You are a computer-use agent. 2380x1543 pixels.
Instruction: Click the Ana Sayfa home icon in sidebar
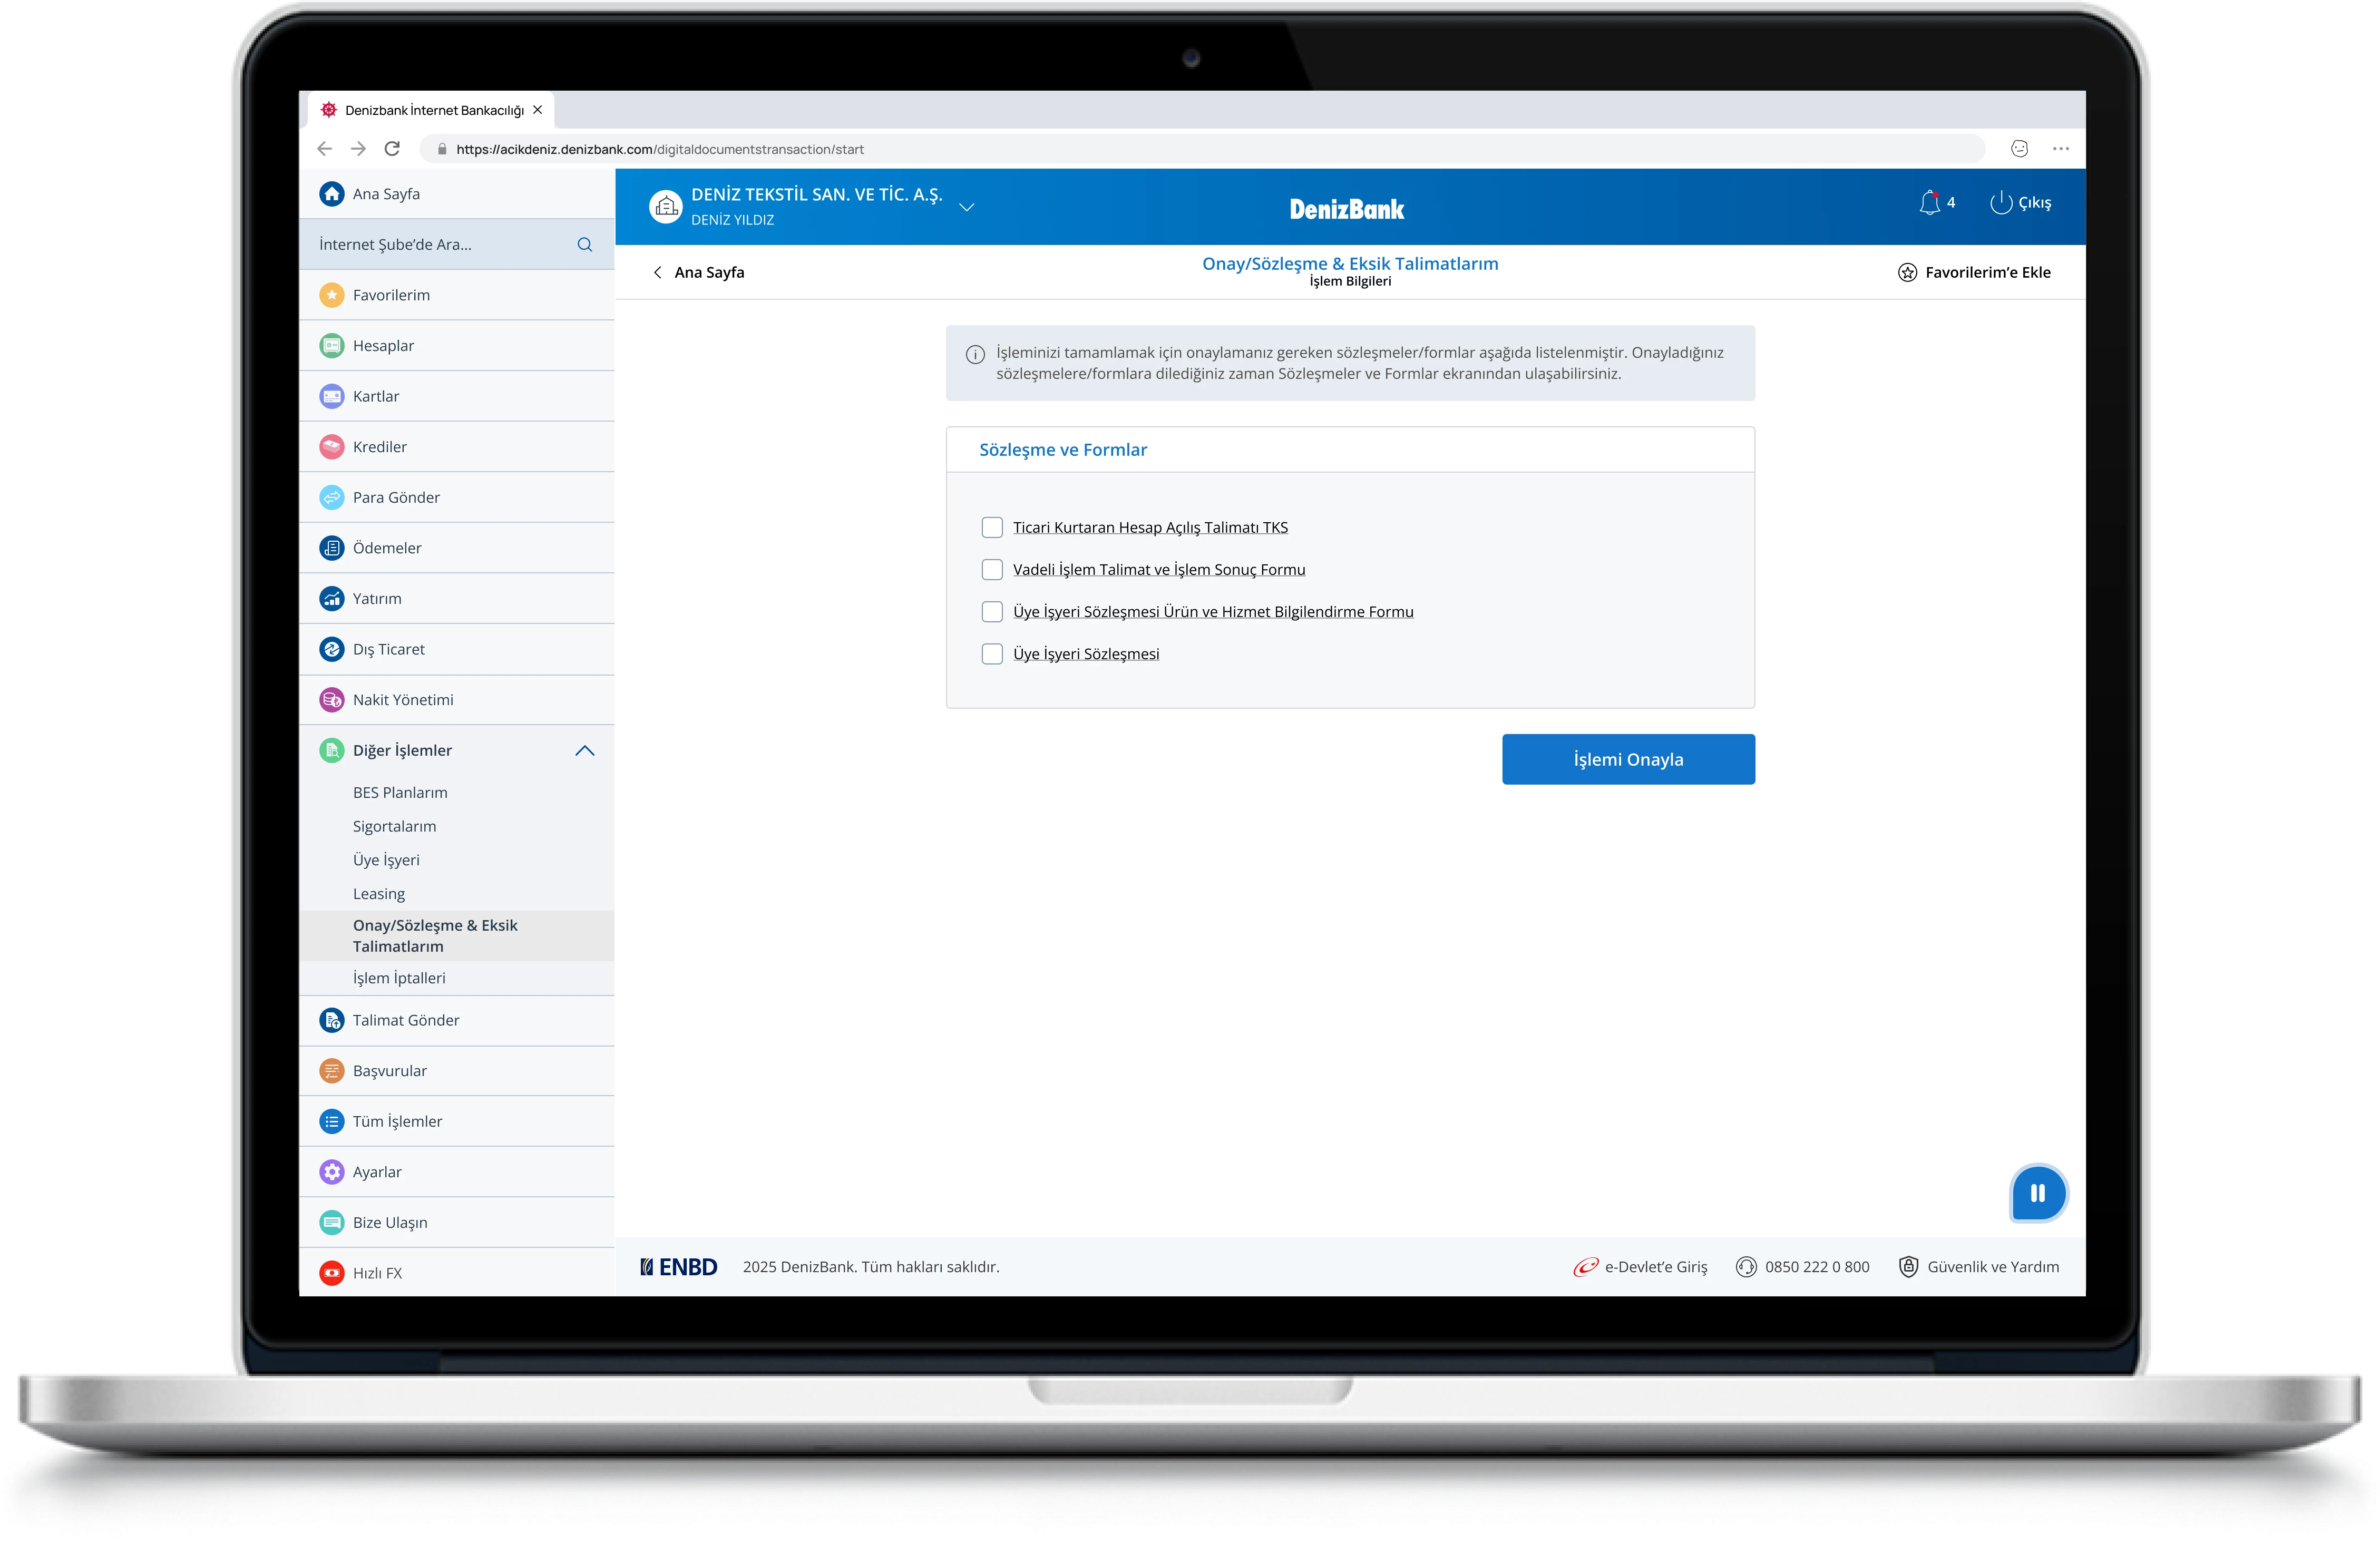pyautogui.click(x=332, y=194)
